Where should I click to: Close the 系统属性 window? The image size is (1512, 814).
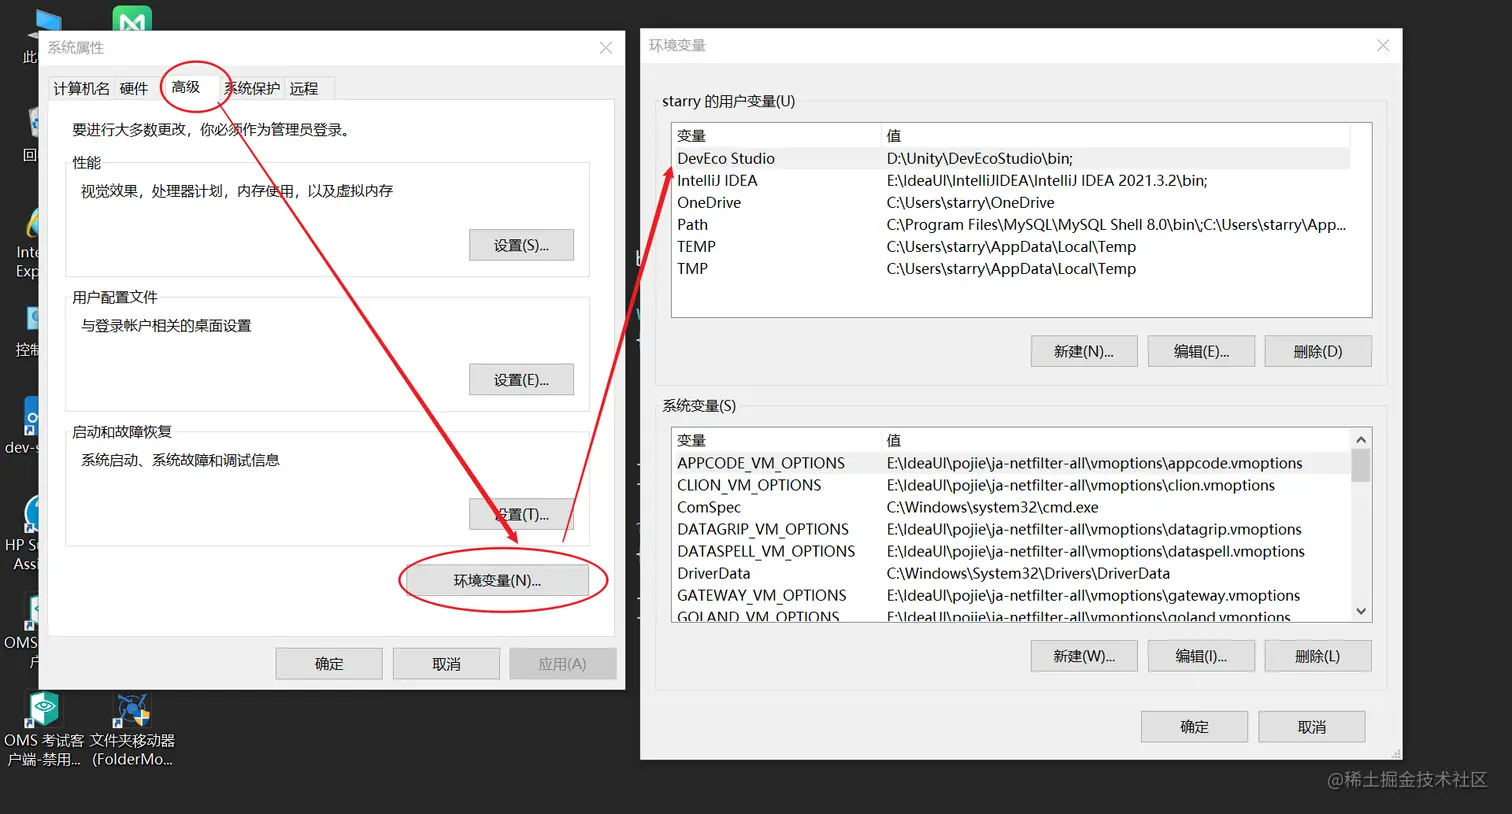pos(605,48)
